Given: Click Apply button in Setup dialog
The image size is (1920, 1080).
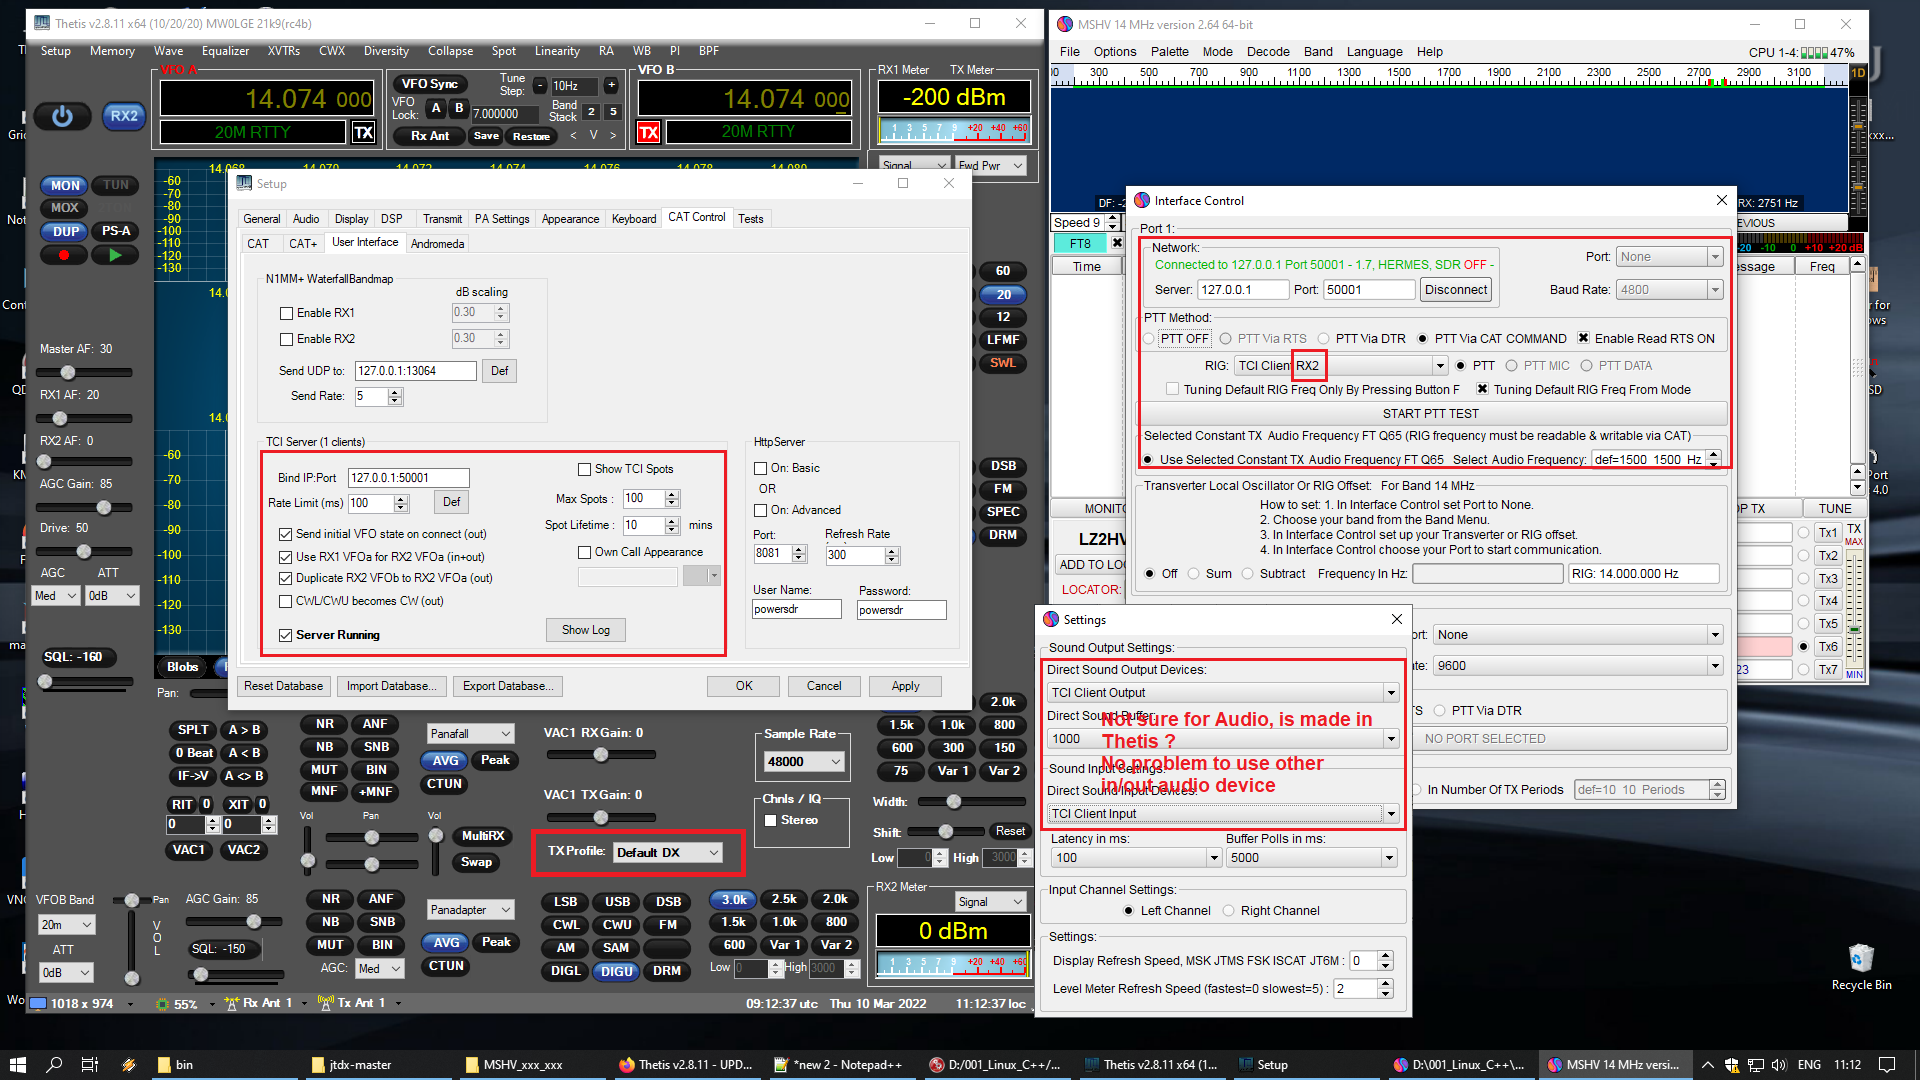Looking at the screenshot, I should [x=905, y=686].
